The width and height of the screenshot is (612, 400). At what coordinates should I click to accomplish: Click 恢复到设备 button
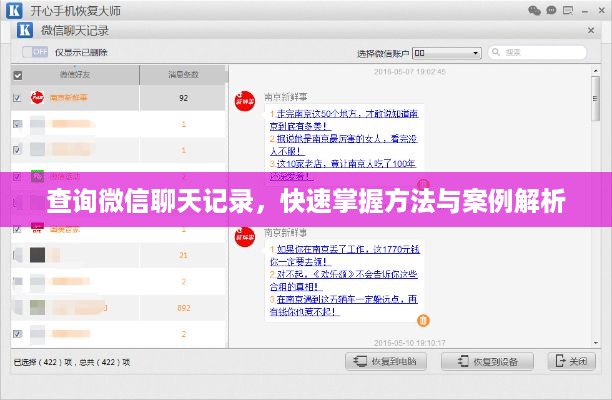click(487, 361)
